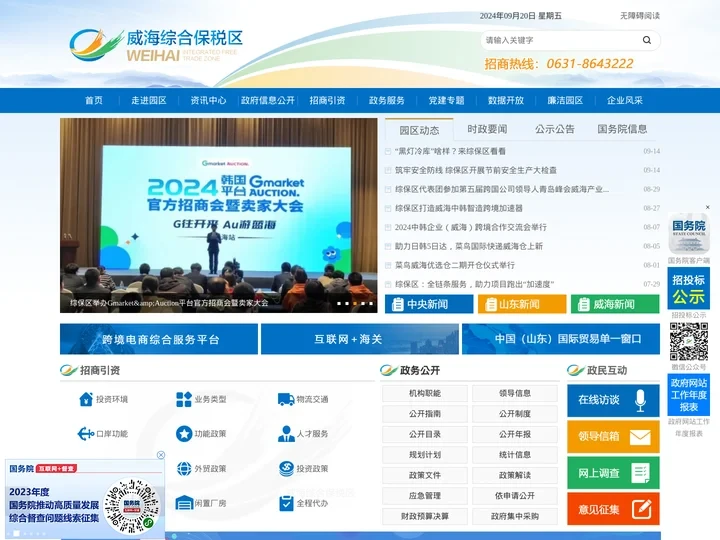
Task: Open news 助力日韩5日达，菜鸟国际快递威海仓上新
Action: point(469,246)
